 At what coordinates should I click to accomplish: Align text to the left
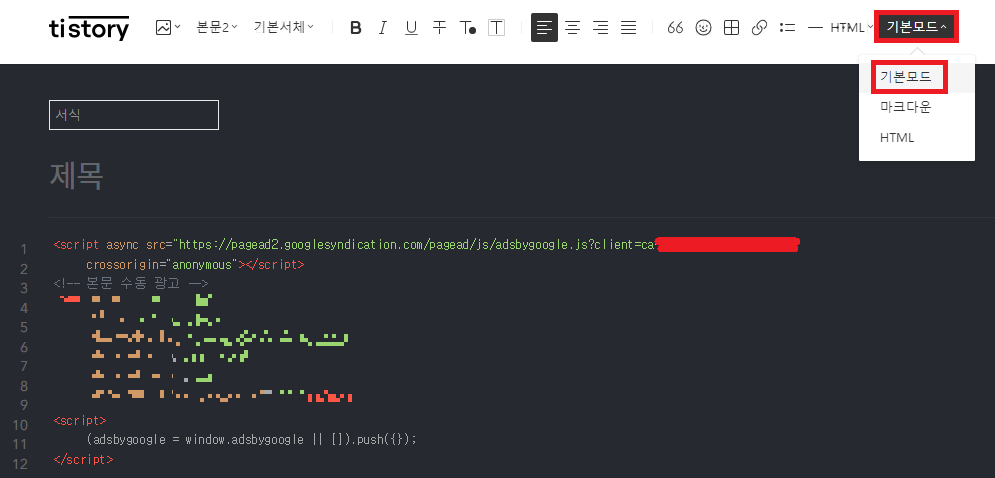coord(544,28)
